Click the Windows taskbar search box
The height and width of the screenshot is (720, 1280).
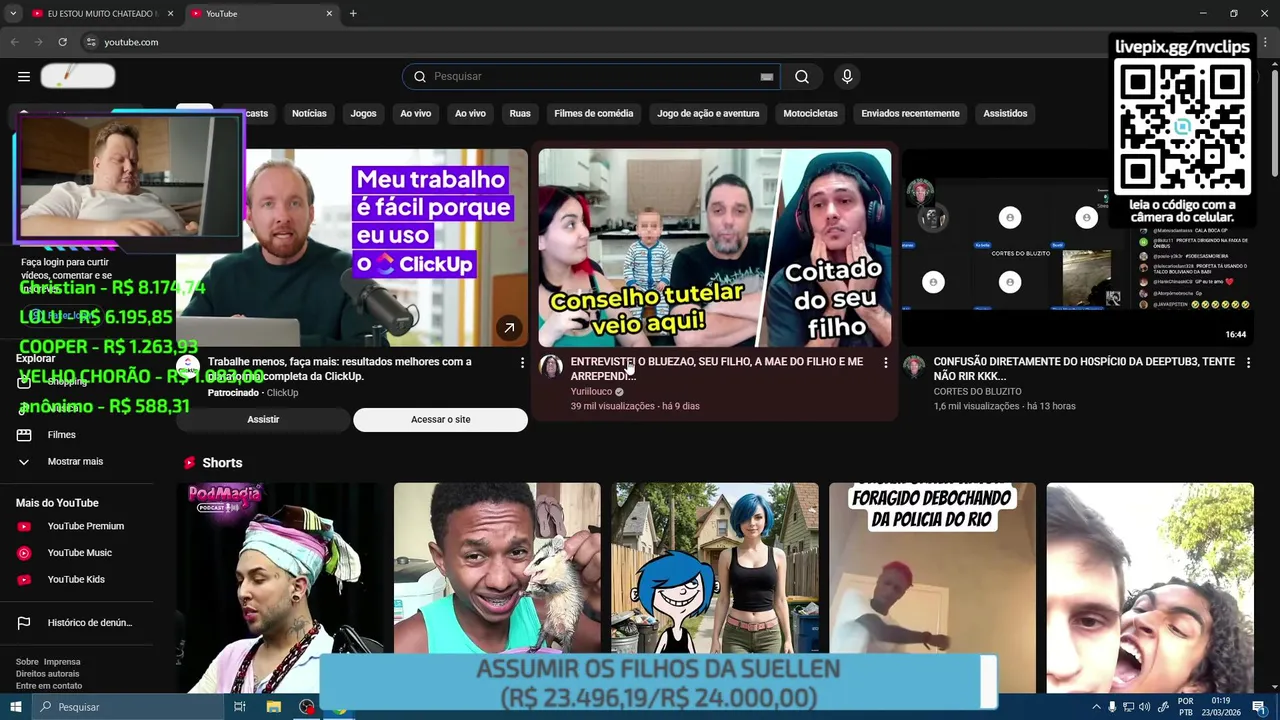[128, 707]
